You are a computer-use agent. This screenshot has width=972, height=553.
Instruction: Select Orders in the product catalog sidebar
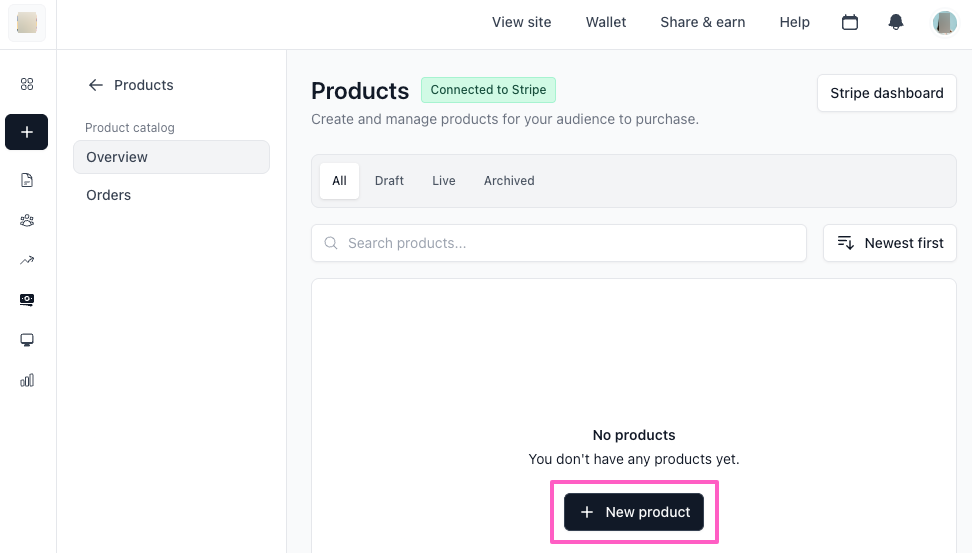(x=109, y=195)
